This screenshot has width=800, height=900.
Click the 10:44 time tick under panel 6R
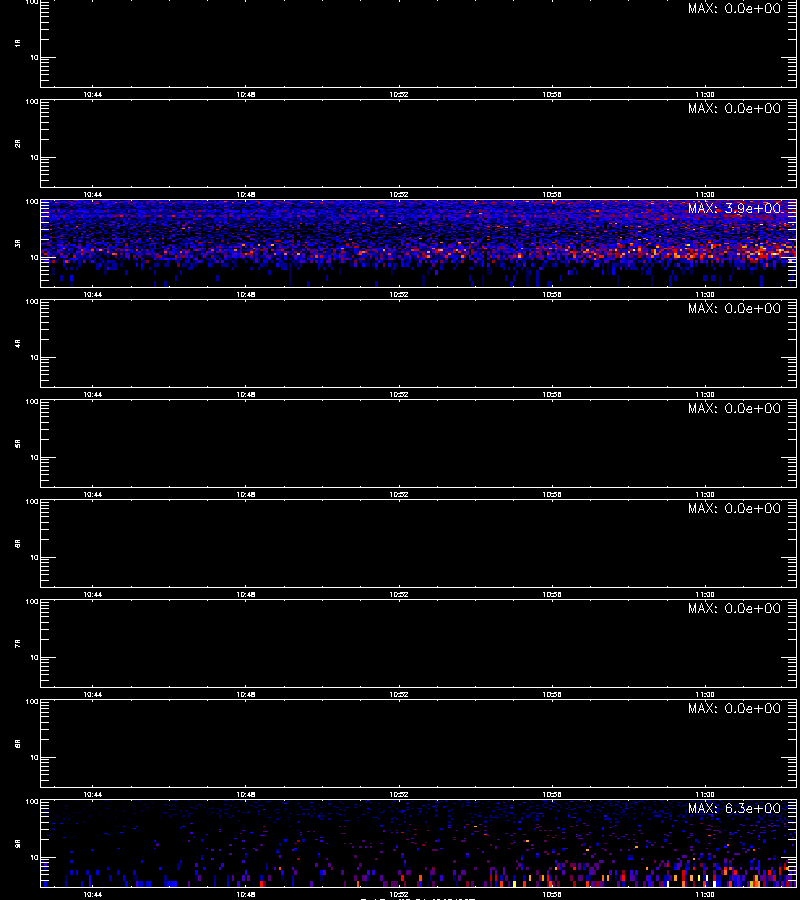click(92, 595)
